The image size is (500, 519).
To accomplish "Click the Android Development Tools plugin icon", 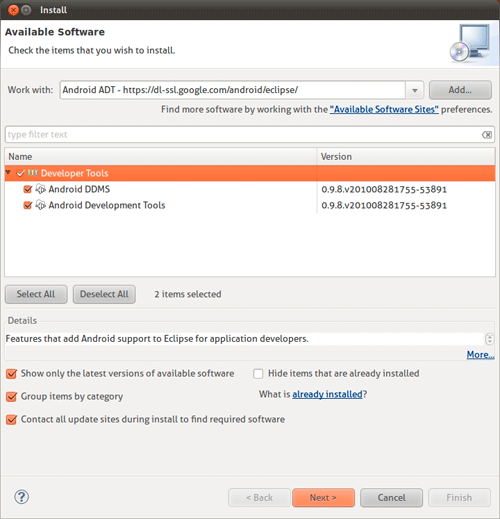I will pyautogui.click(x=40, y=205).
